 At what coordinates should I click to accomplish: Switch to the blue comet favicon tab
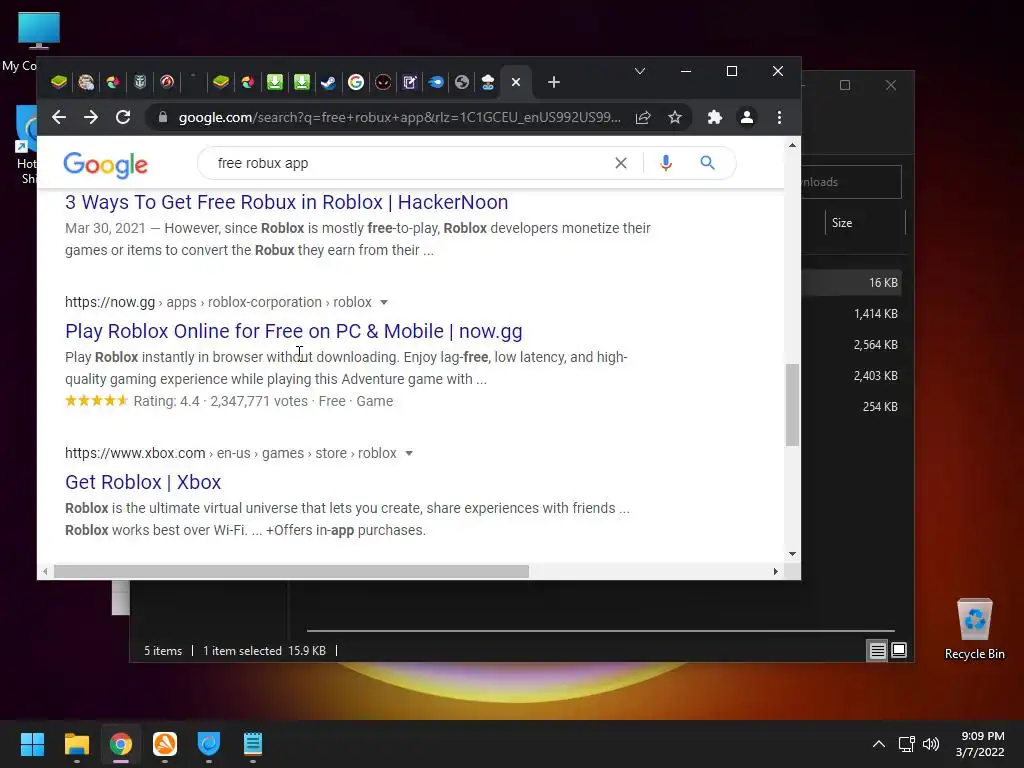pyautogui.click(x=436, y=82)
